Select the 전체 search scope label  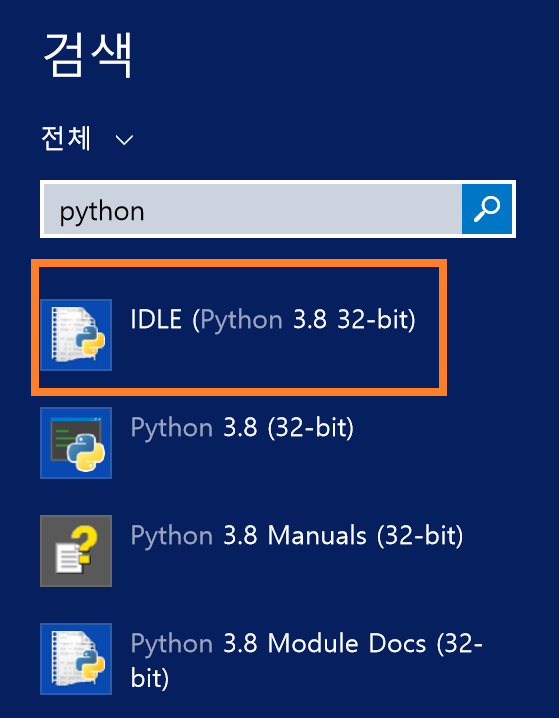pos(66,138)
